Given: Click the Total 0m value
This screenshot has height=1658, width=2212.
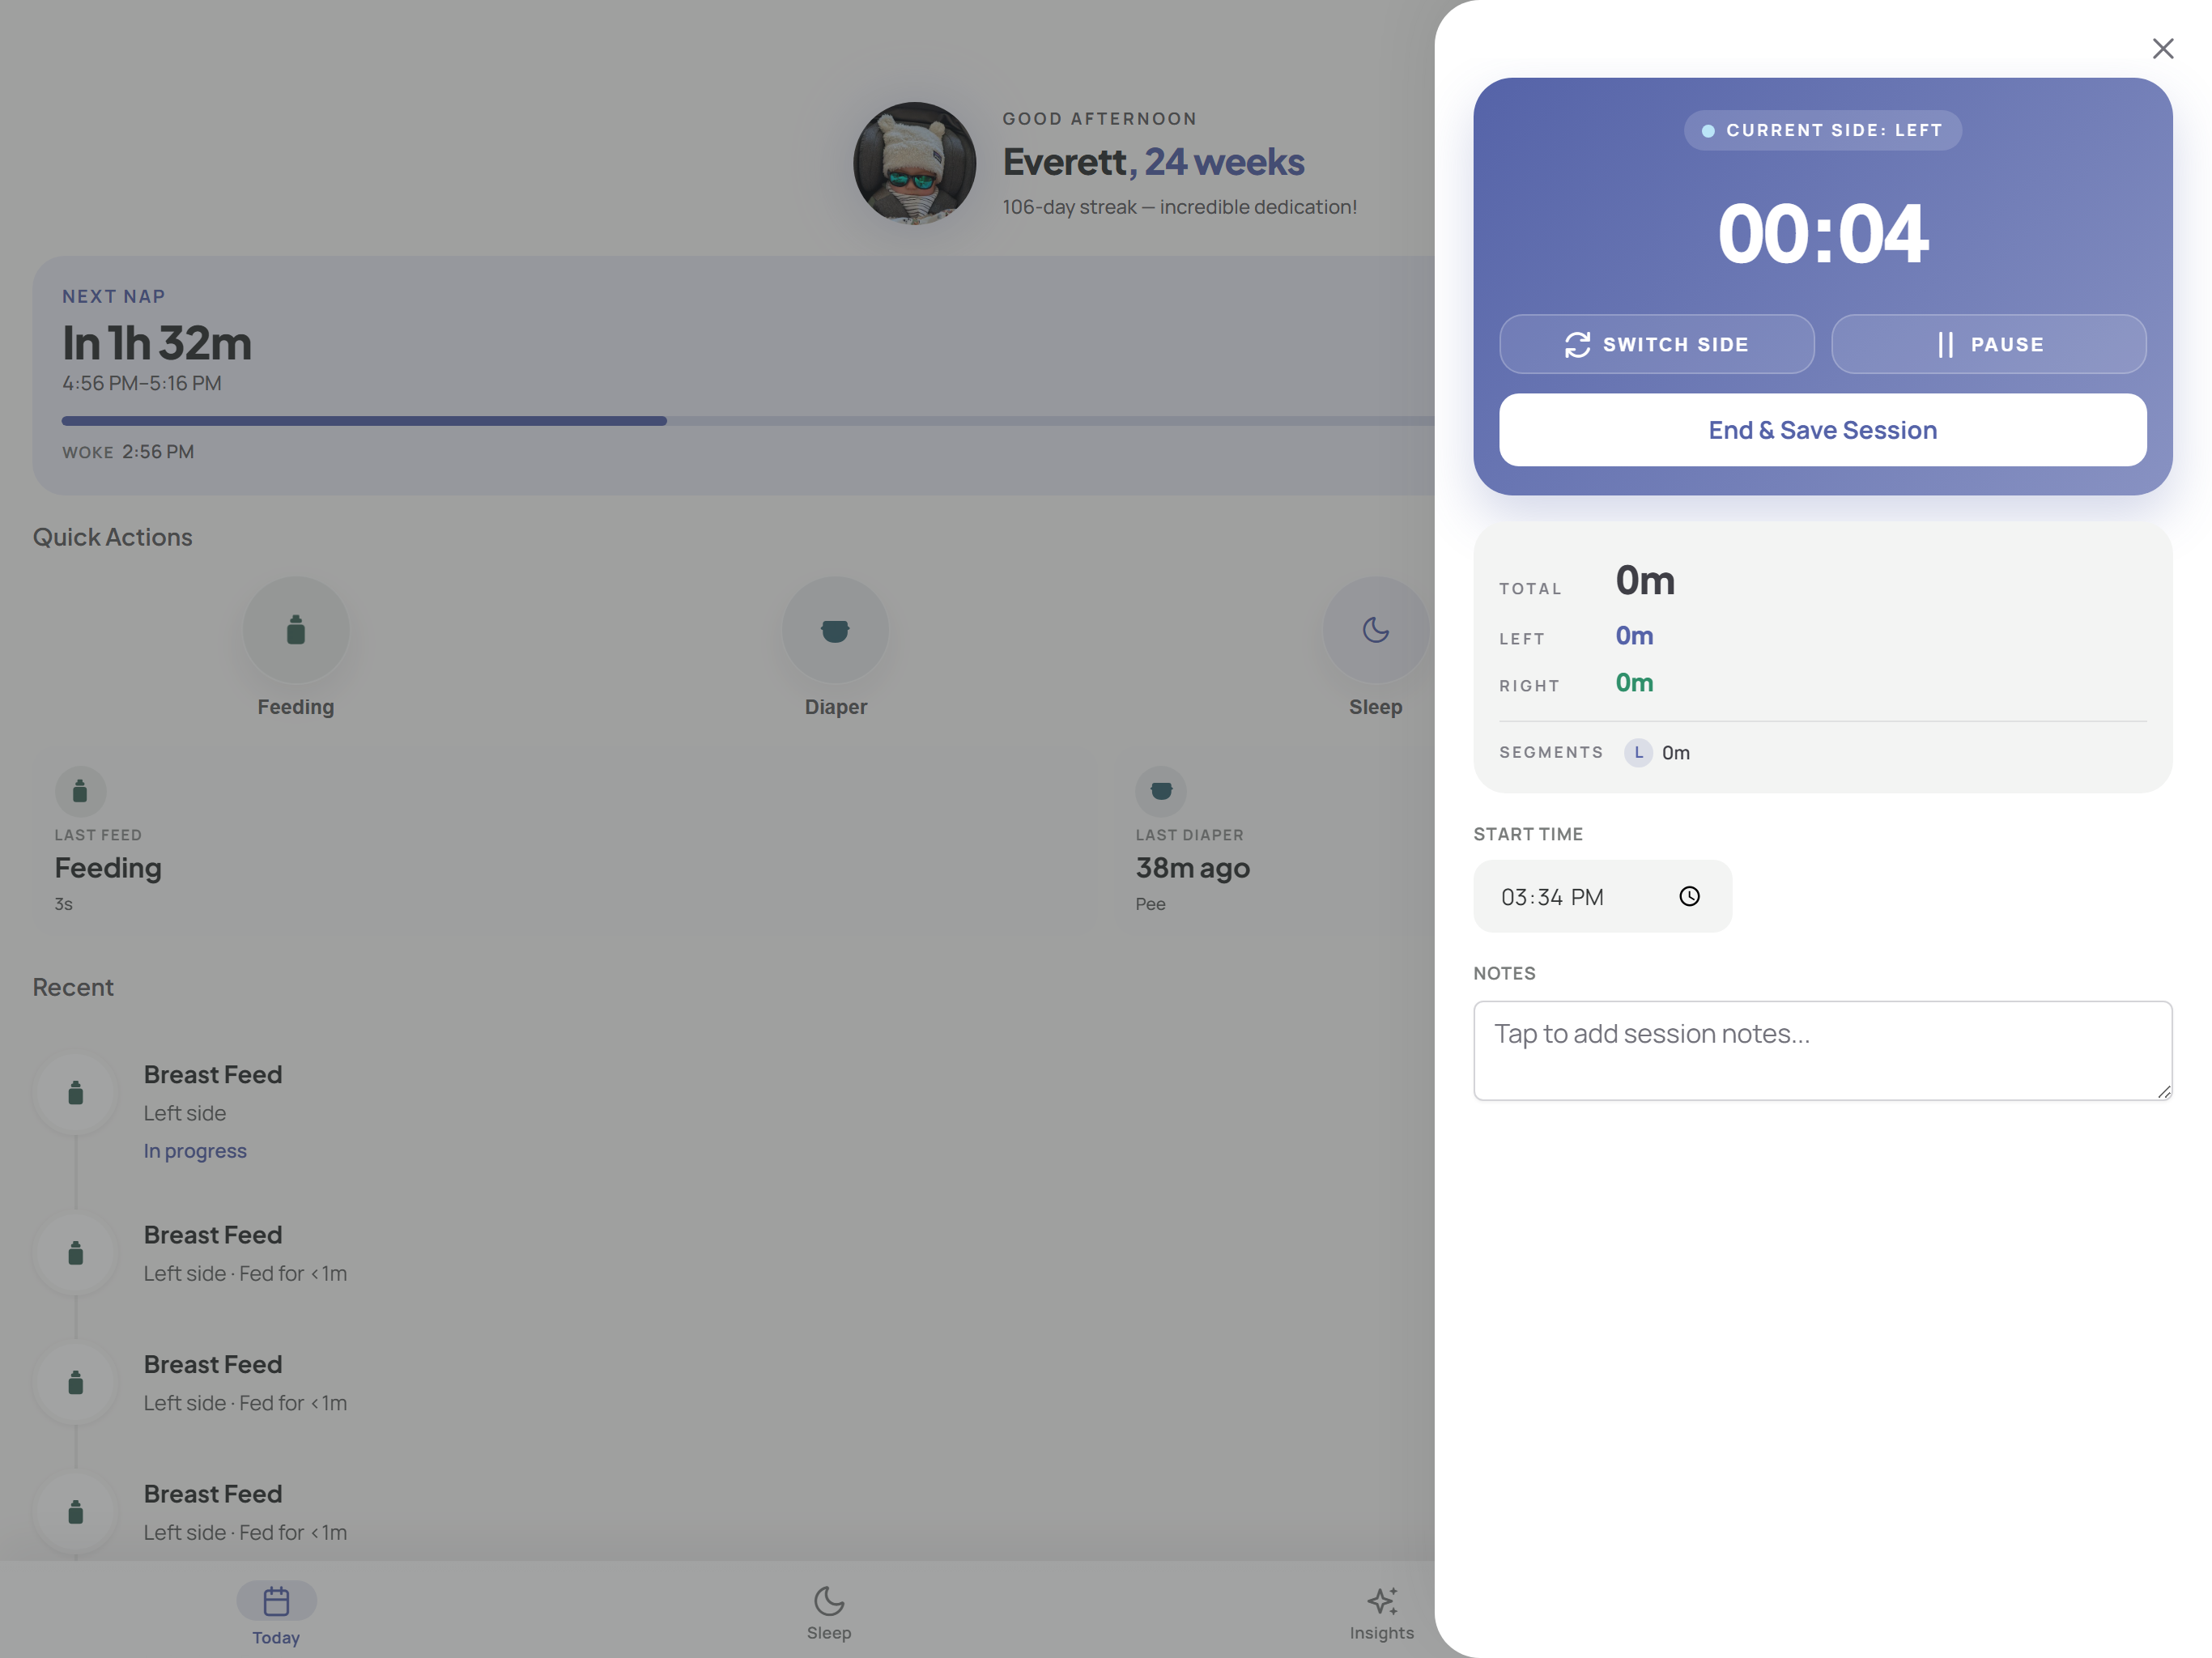Looking at the screenshot, I should tap(1644, 581).
